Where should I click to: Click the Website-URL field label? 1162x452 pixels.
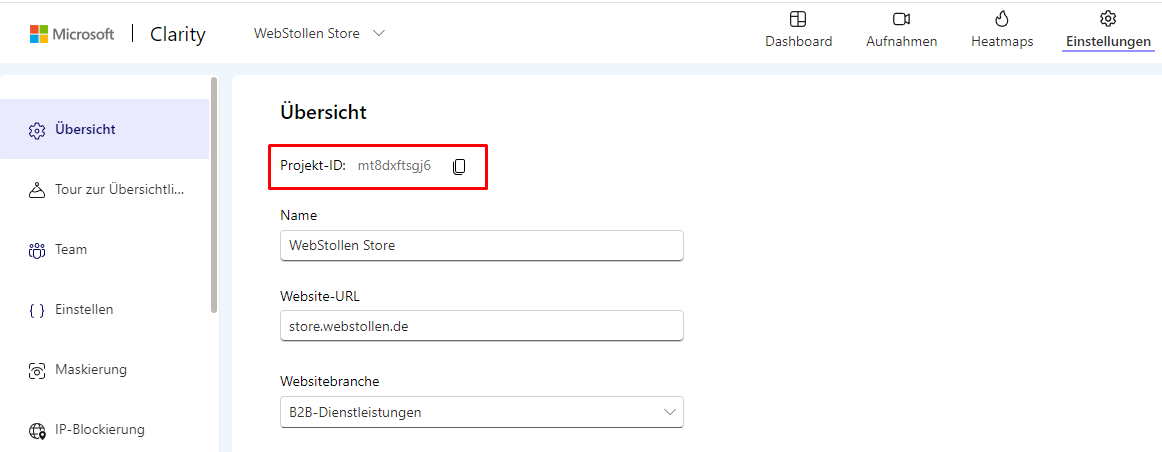pyautogui.click(x=320, y=296)
